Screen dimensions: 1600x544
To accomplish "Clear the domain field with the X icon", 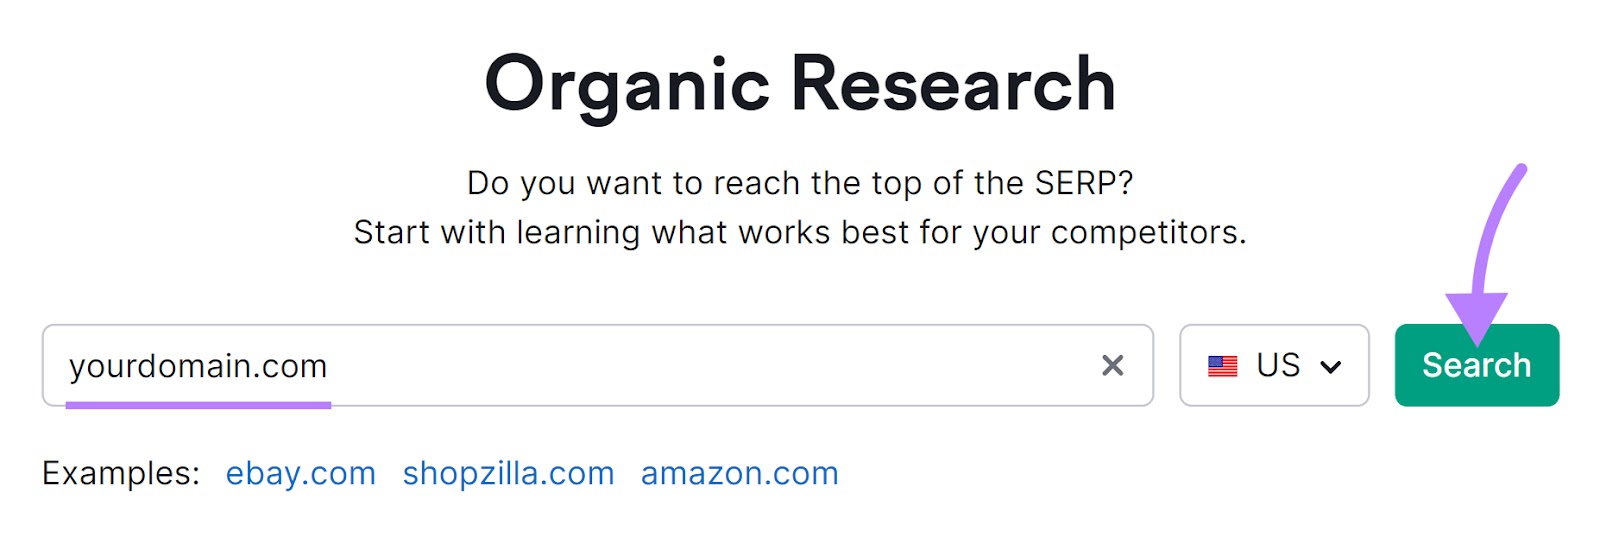I will coord(1112,366).
